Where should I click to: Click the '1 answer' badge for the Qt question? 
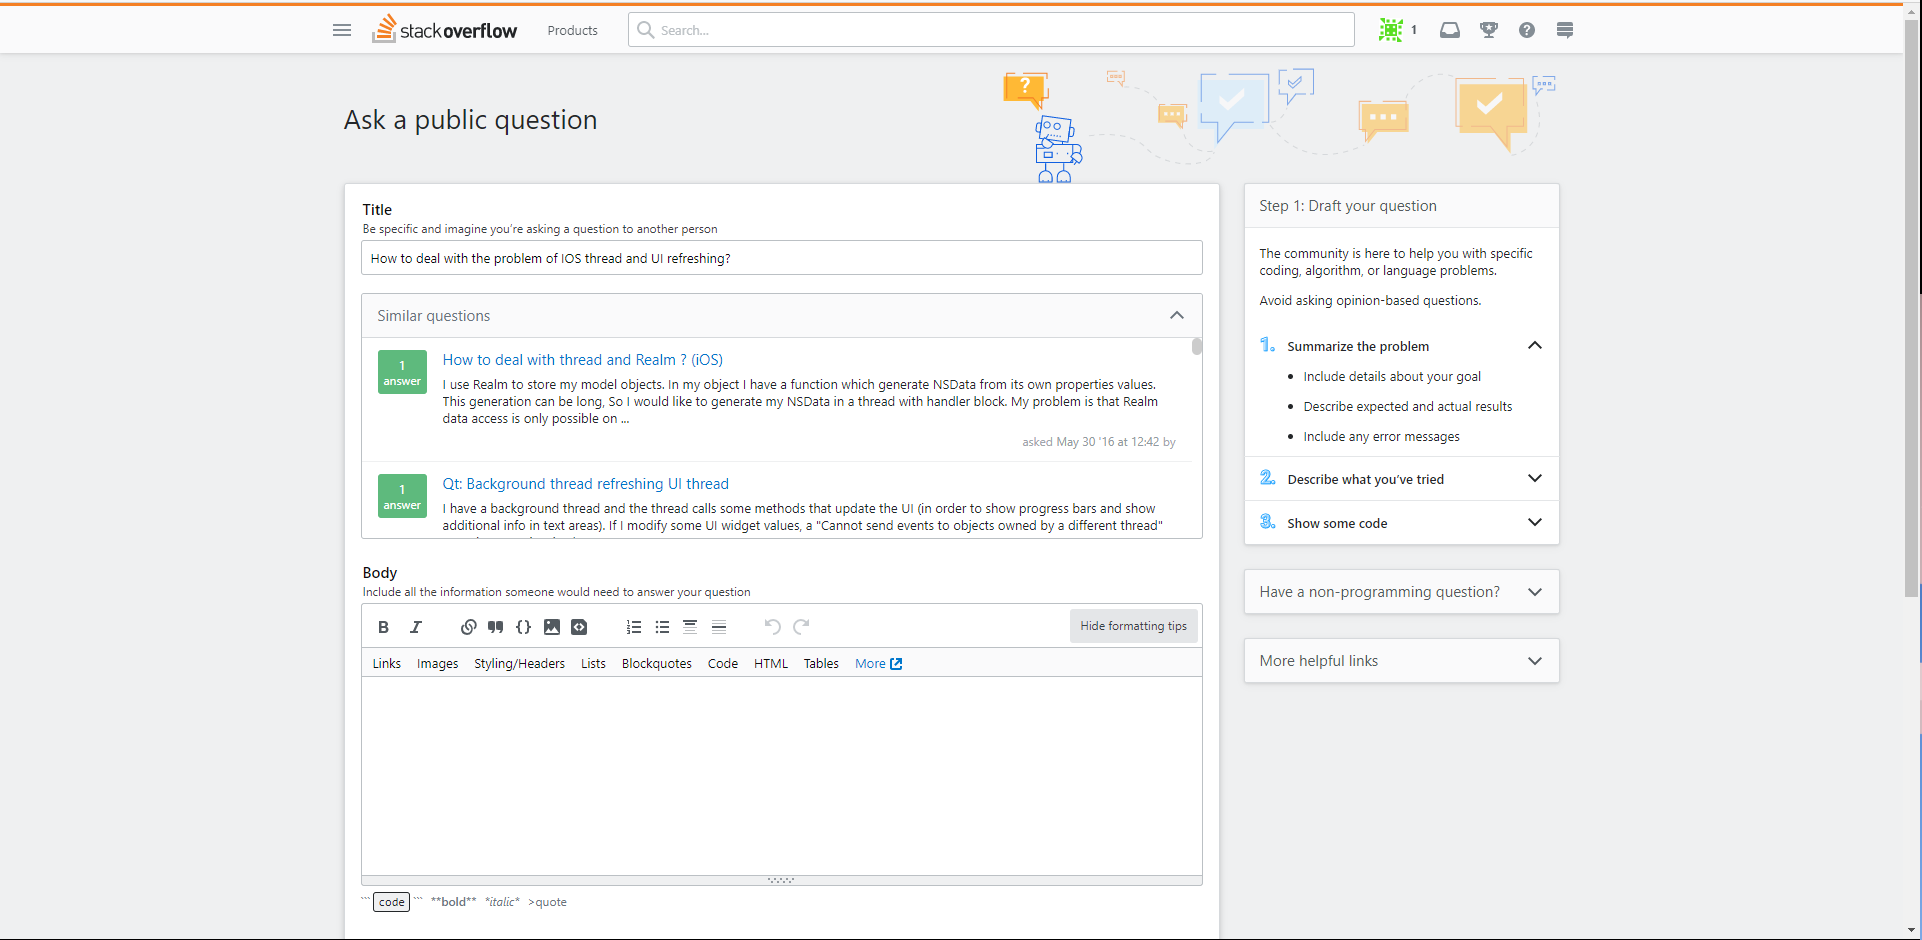pyautogui.click(x=402, y=496)
